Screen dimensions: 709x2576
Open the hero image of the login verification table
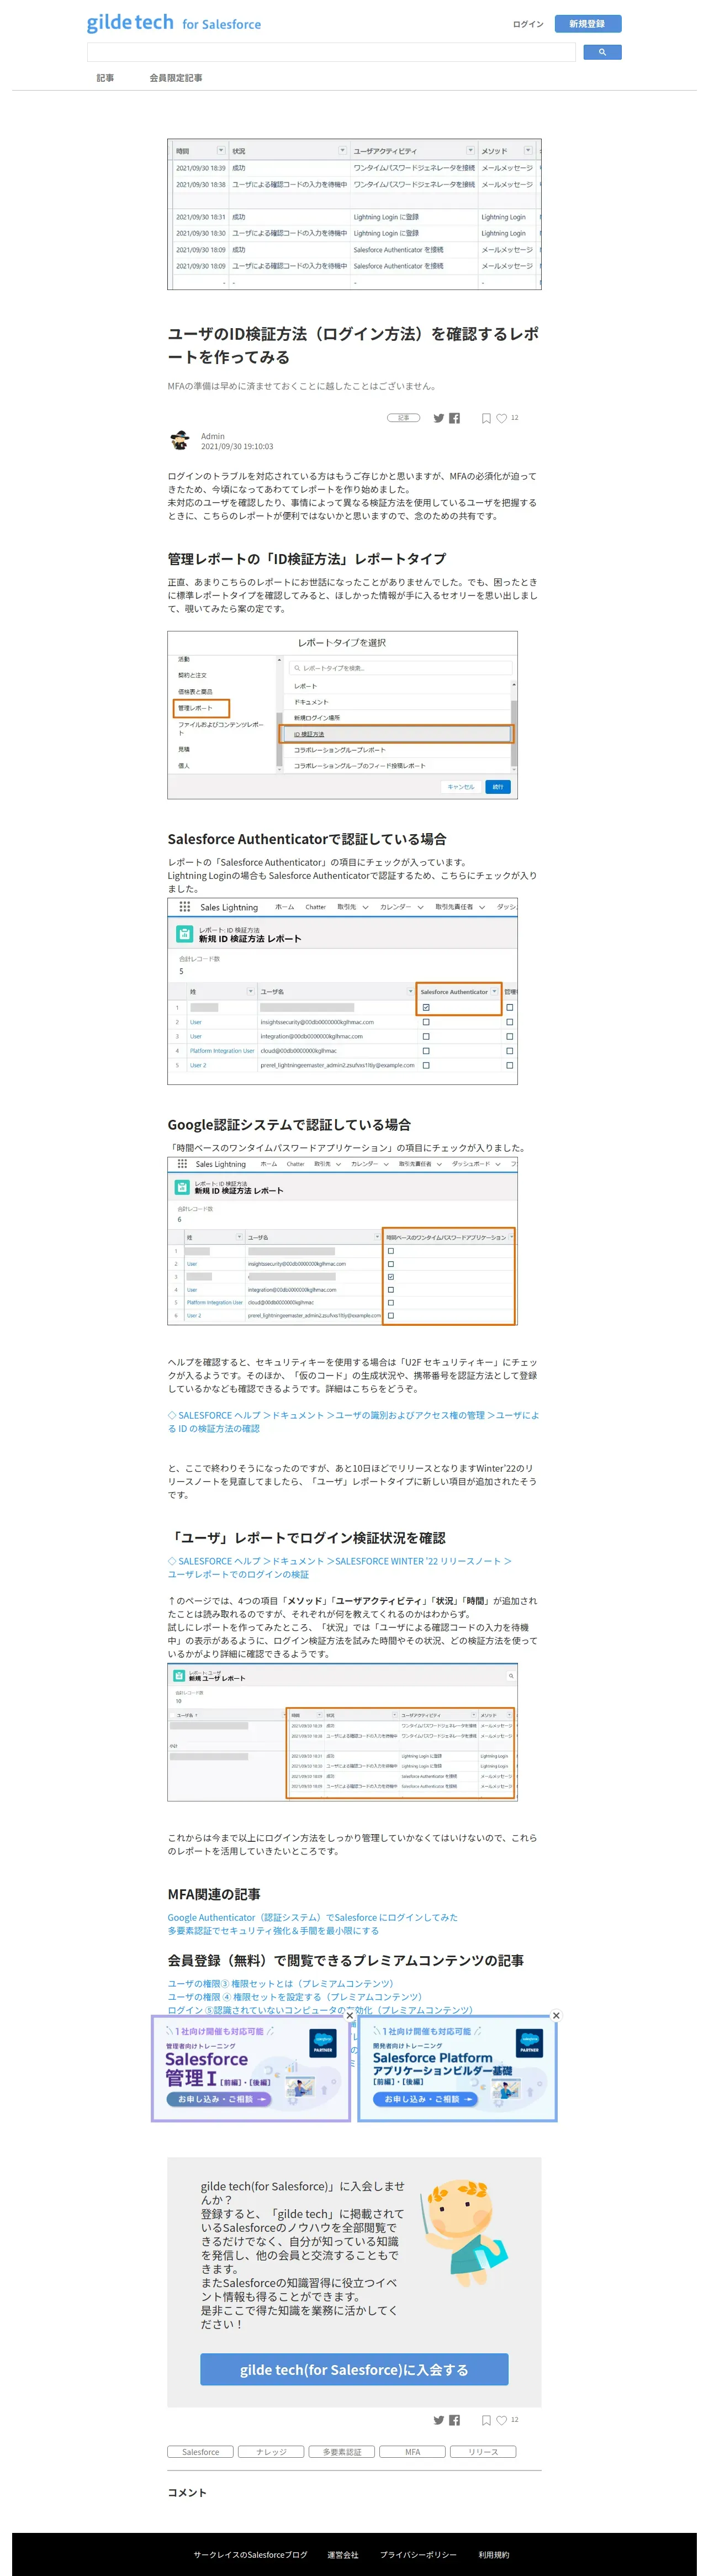click(354, 214)
